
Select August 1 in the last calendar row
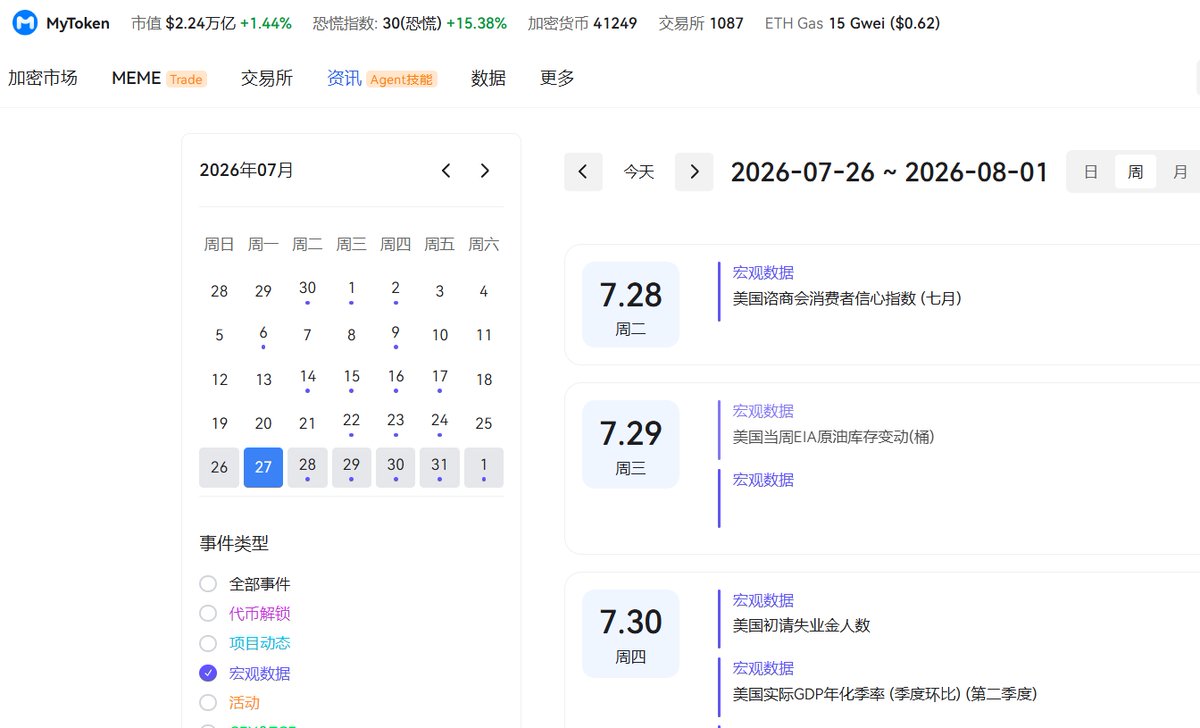(x=484, y=467)
